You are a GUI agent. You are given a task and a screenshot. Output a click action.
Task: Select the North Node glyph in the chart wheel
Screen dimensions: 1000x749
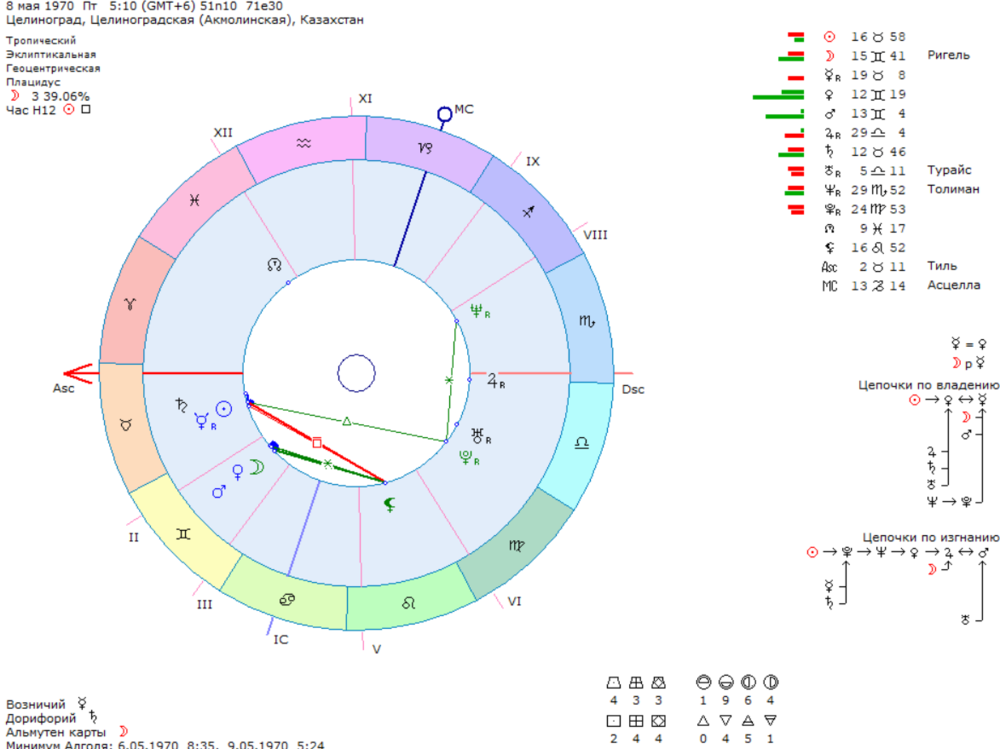pyautogui.click(x=274, y=264)
